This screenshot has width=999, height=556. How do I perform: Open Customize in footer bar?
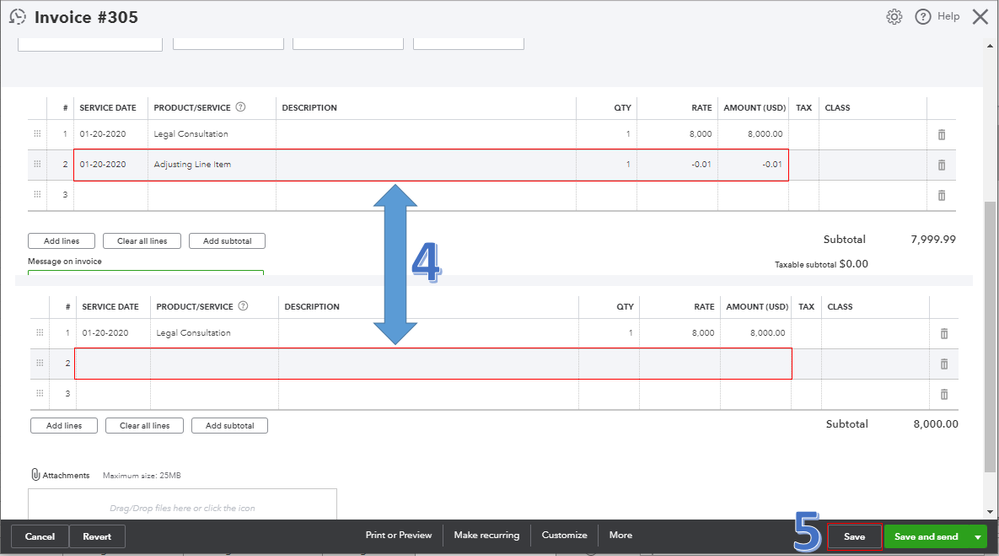[564, 535]
